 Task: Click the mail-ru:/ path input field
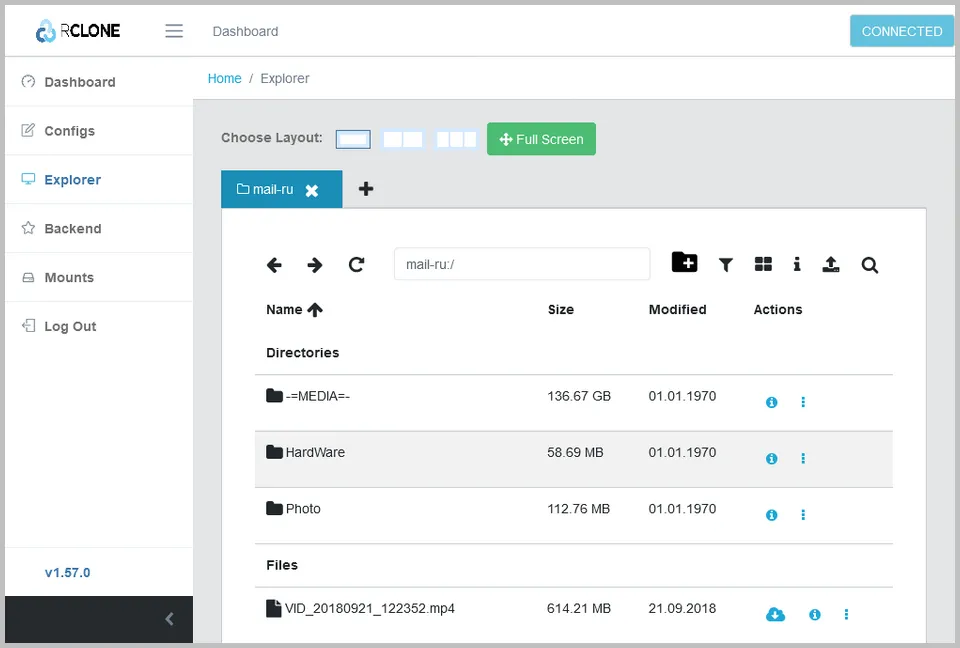(521, 264)
